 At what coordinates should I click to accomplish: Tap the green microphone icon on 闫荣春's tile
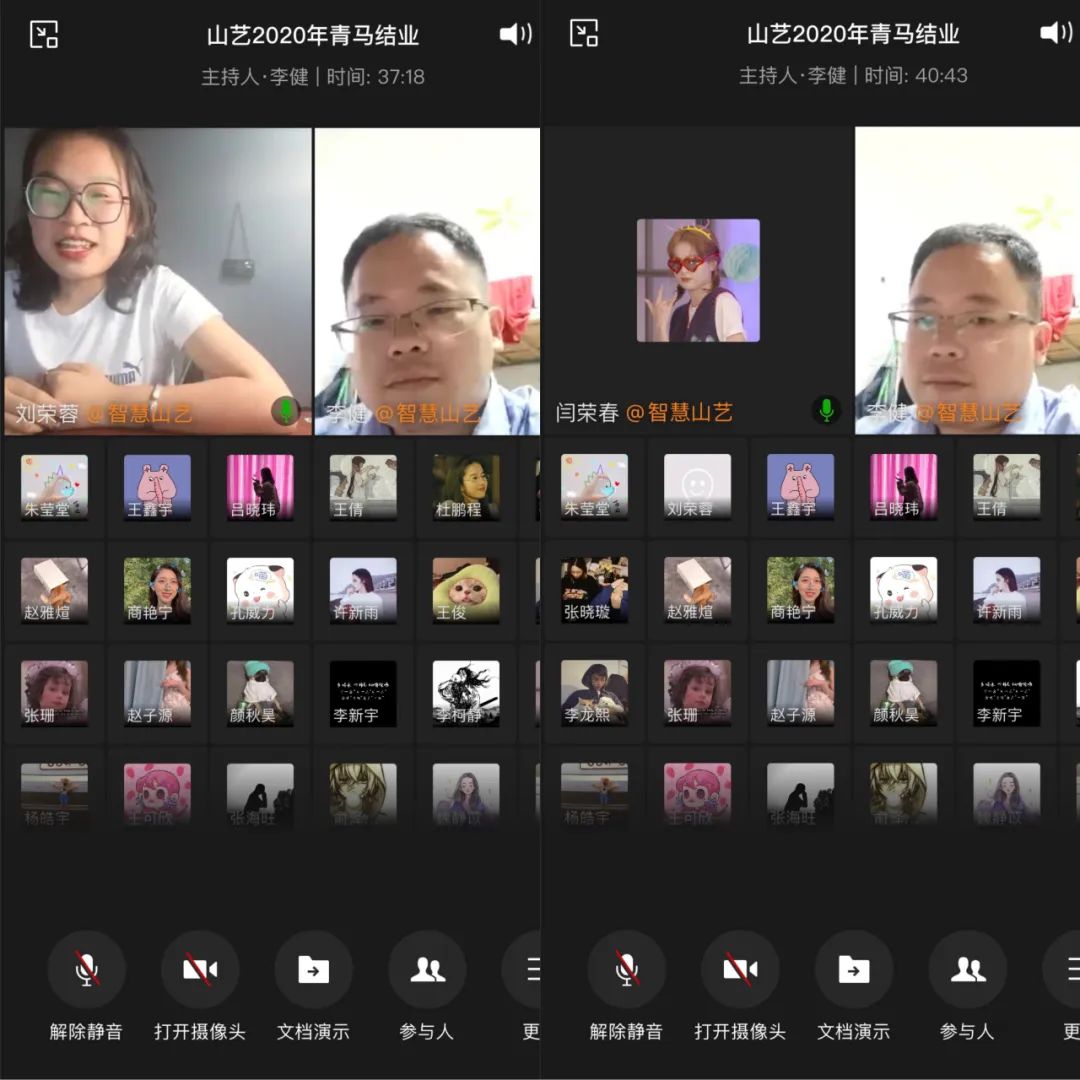826,409
